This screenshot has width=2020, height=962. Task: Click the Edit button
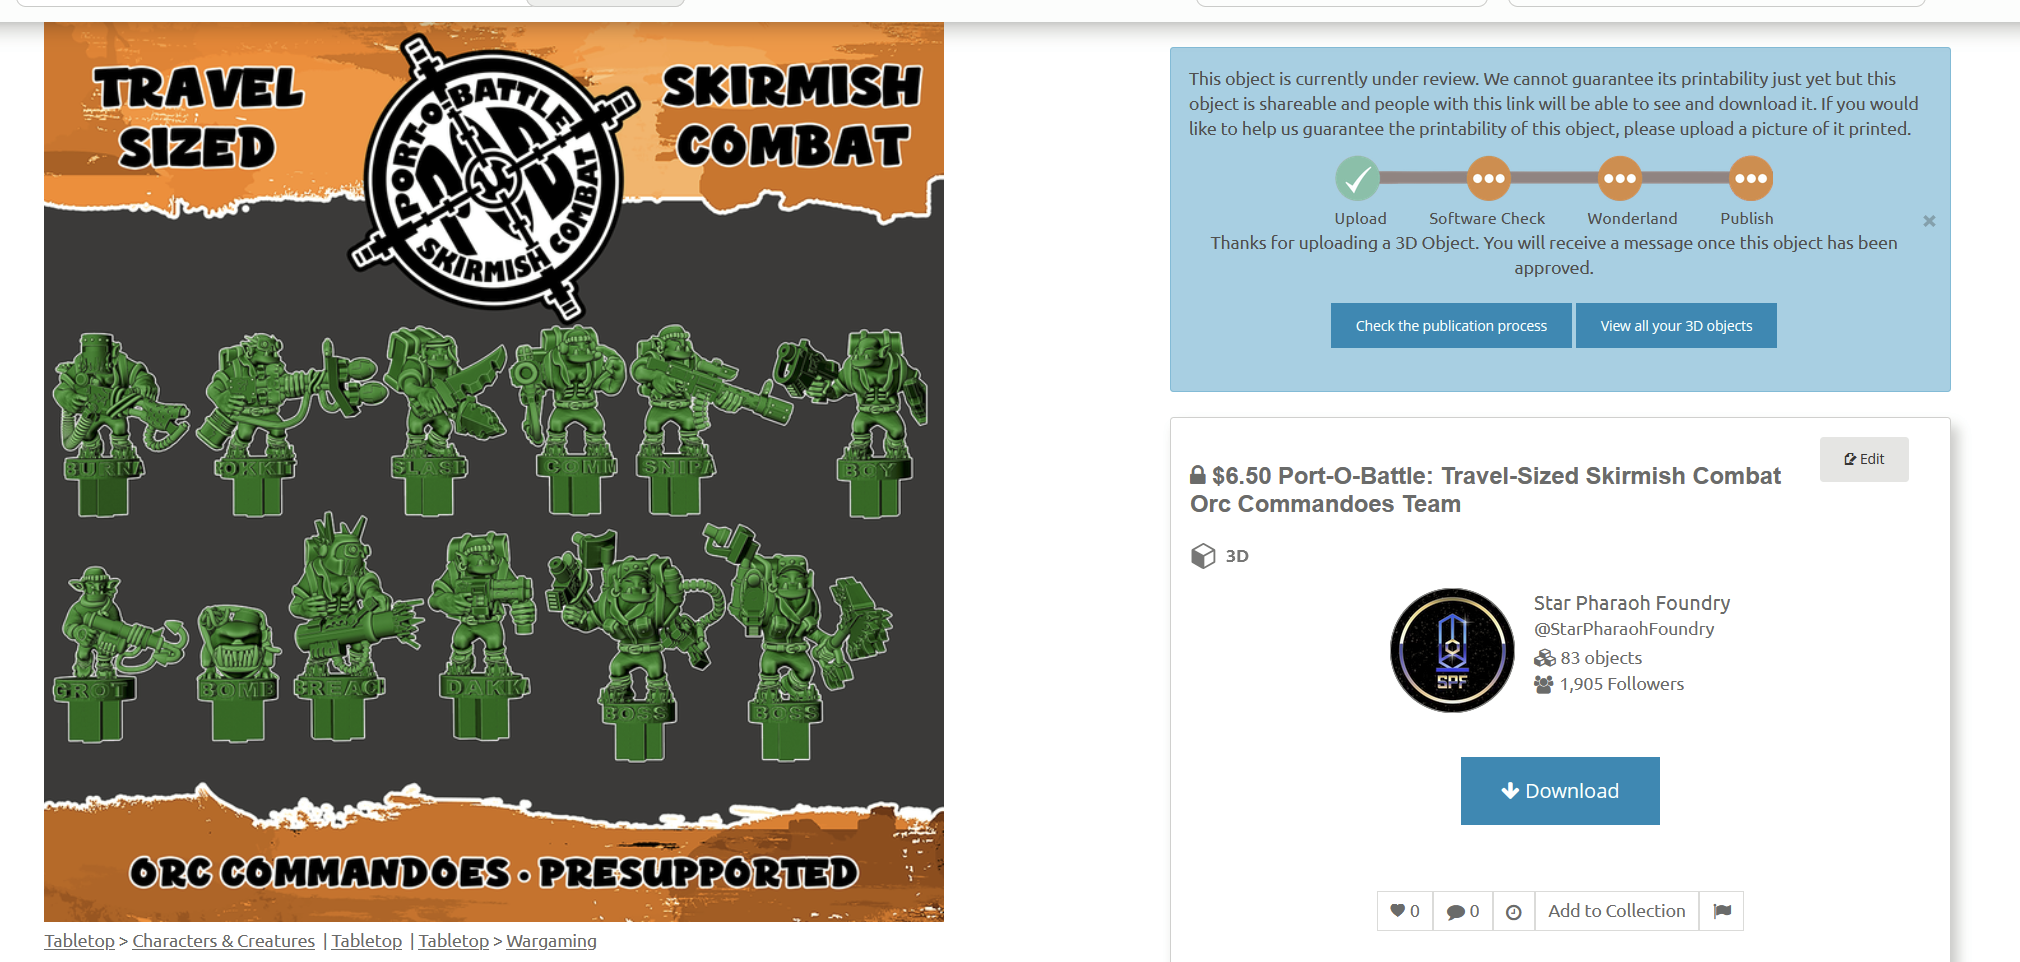pos(1864,459)
